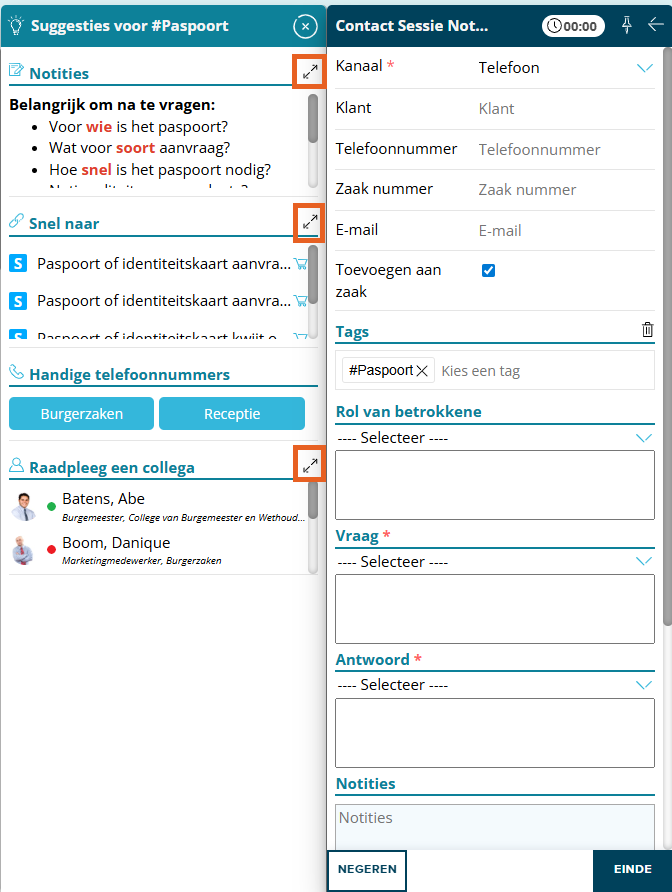
Task: Click the cart icon on first Paspoort link
Action: point(299,264)
